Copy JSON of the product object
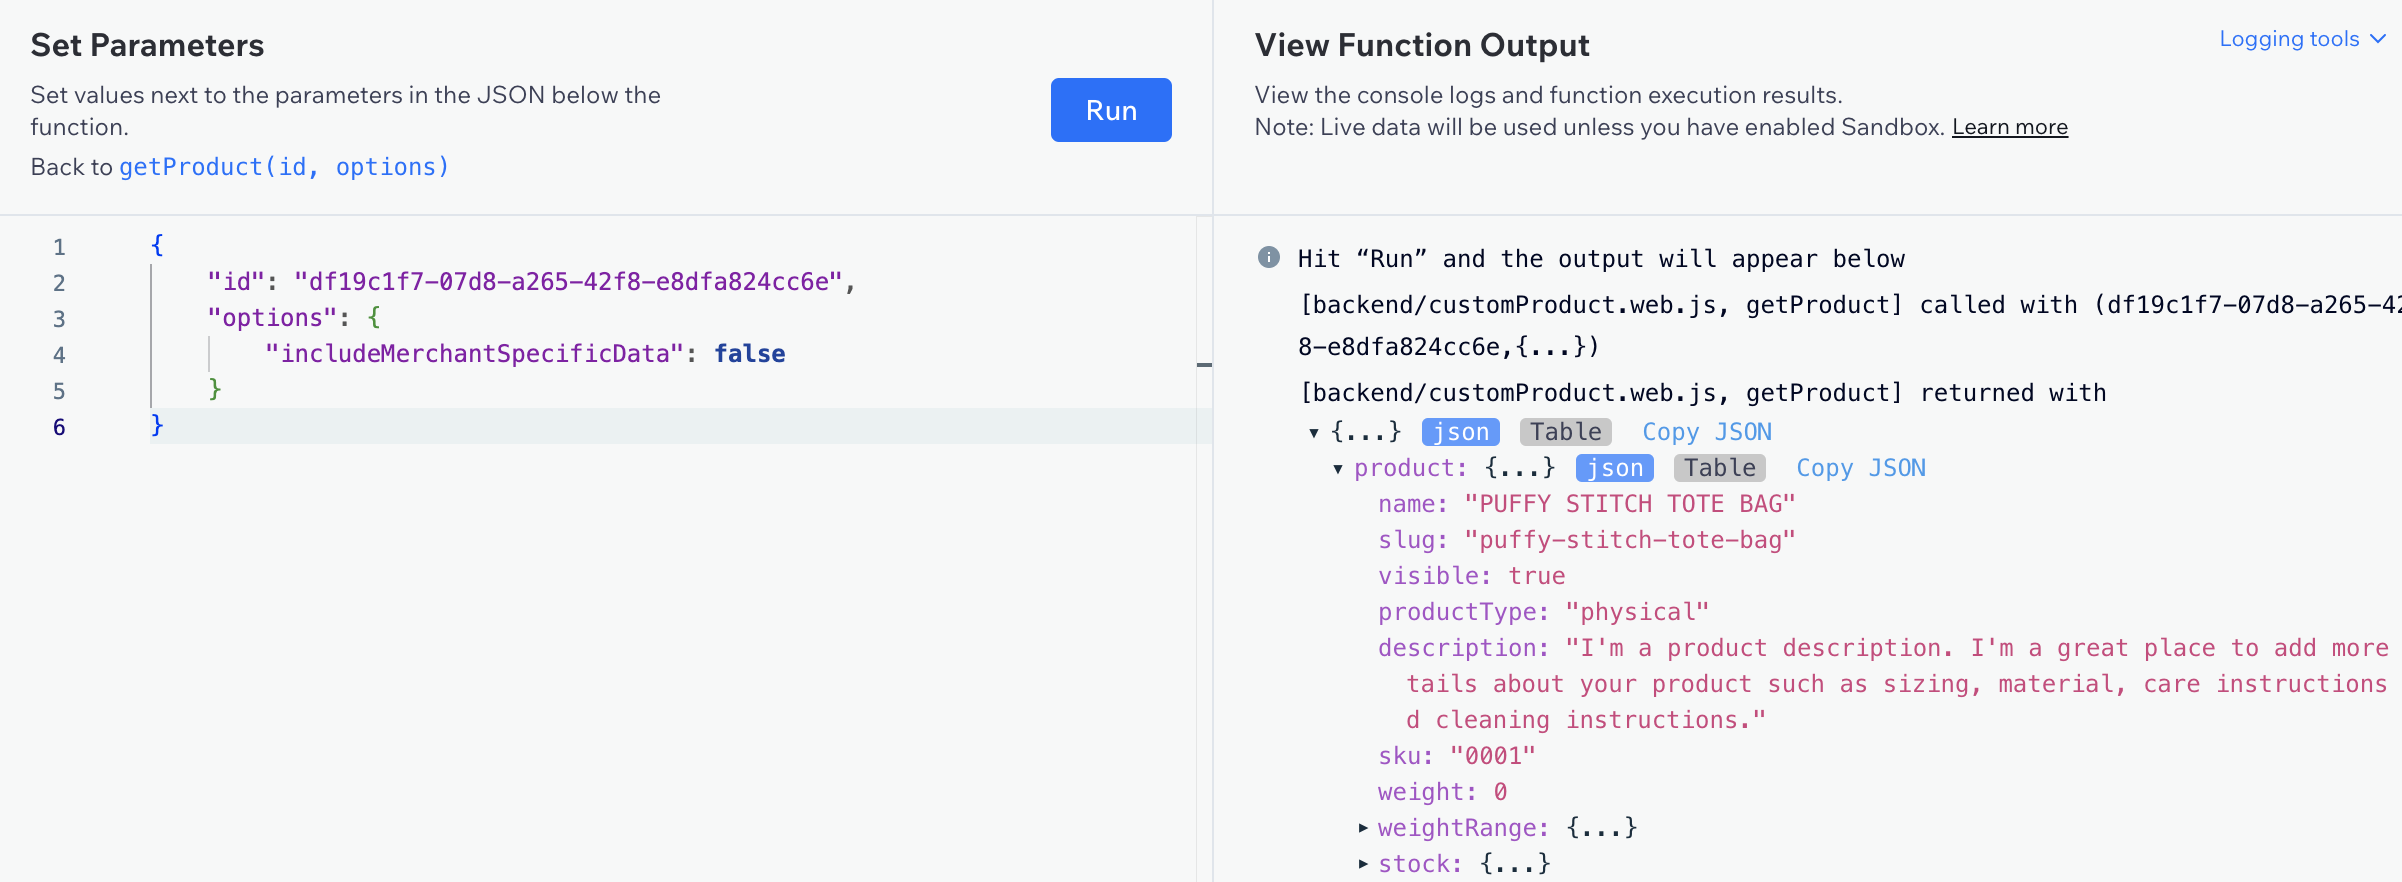2402x882 pixels. point(1860,468)
